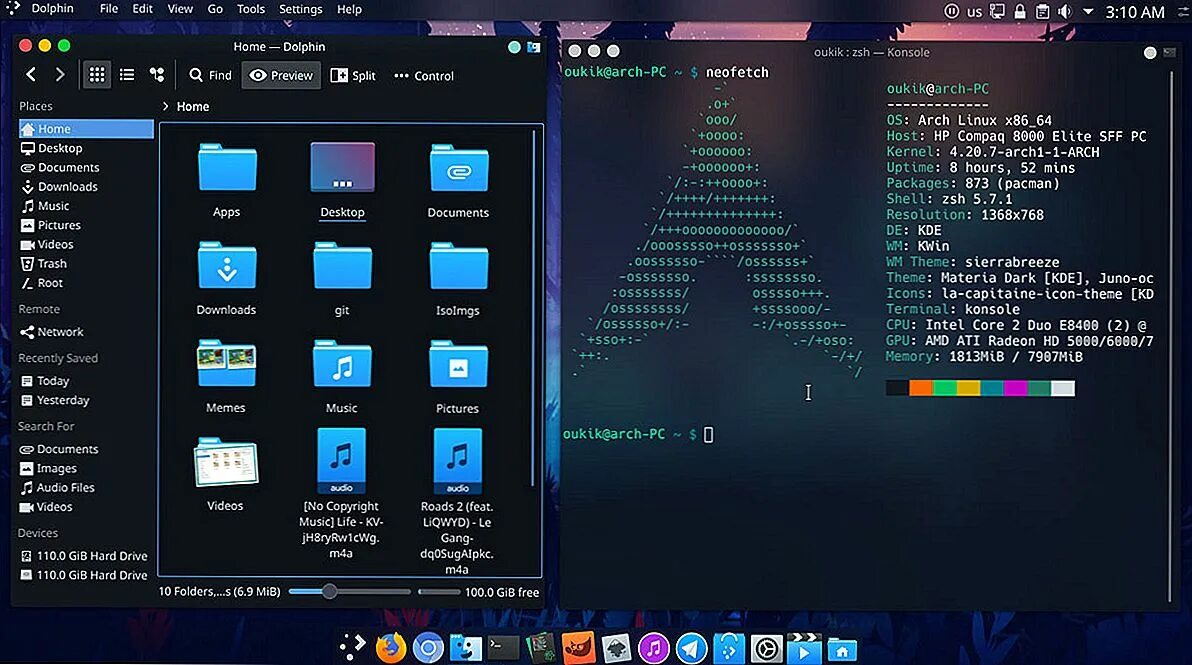Viewport: 1192px width, 665px height.
Task: Open the Go menu
Action: tap(215, 9)
